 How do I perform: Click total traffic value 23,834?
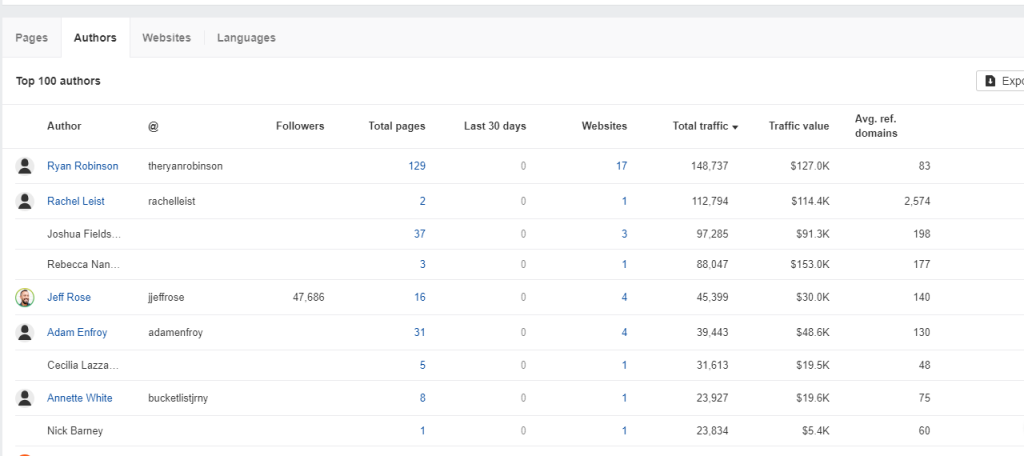[x=712, y=431]
